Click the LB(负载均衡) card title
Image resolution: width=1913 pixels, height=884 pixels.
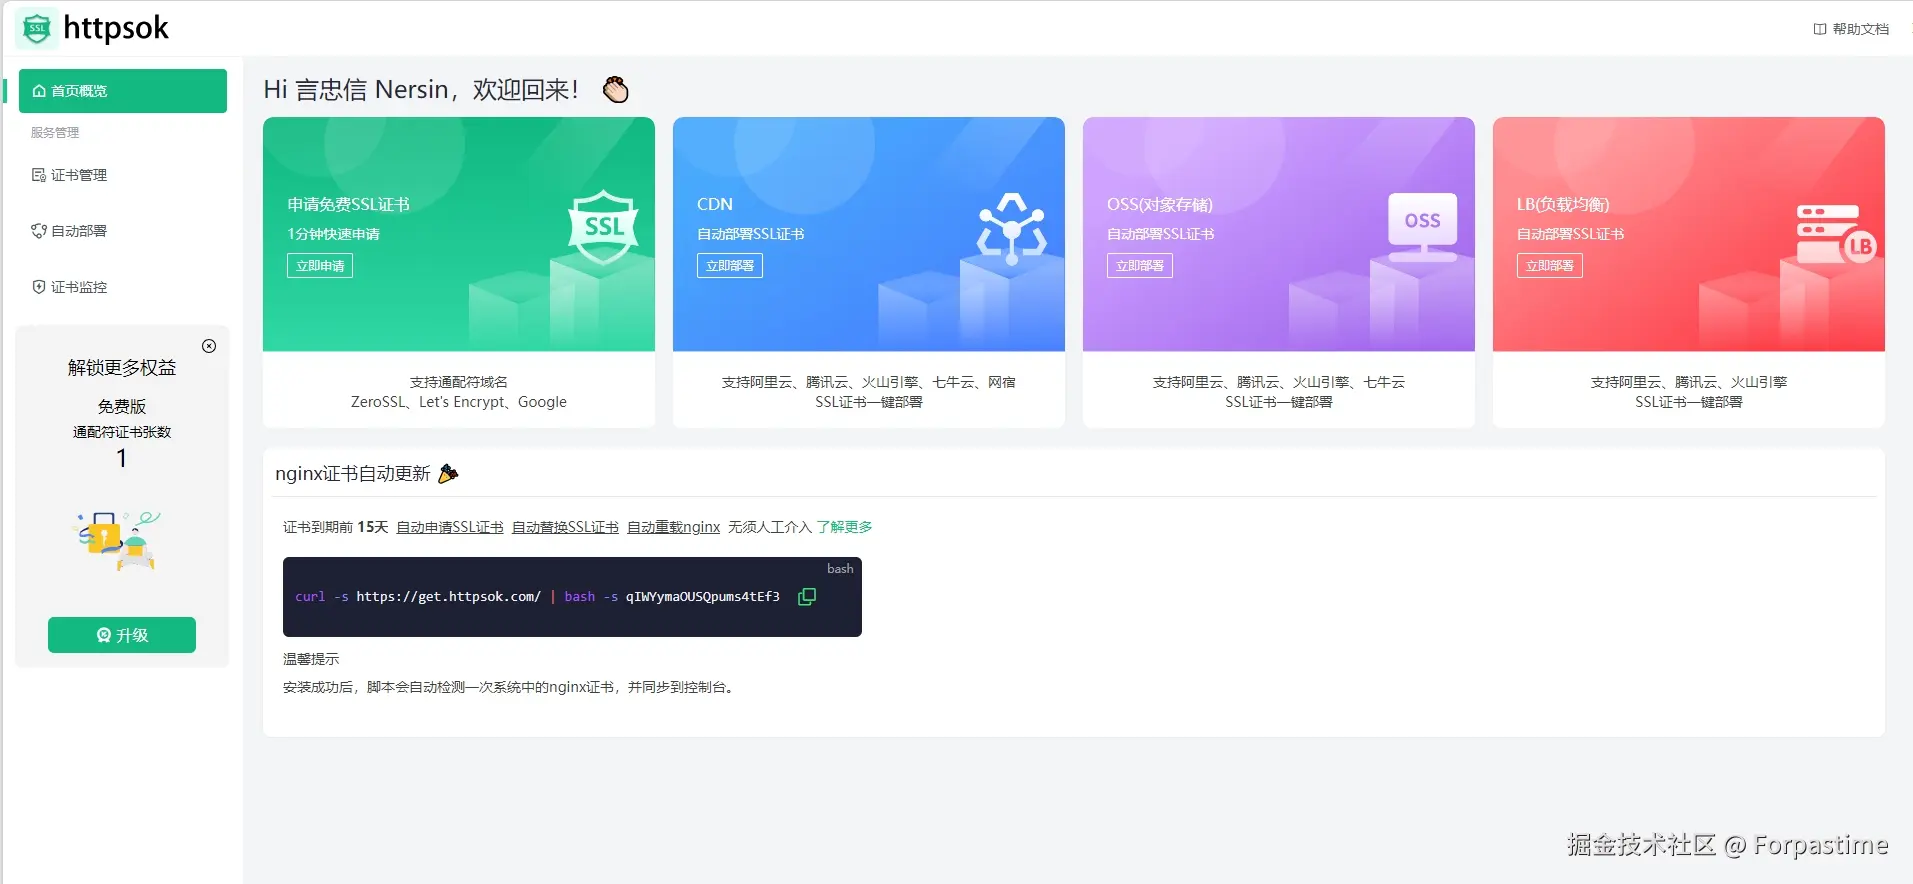coord(1563,204)
